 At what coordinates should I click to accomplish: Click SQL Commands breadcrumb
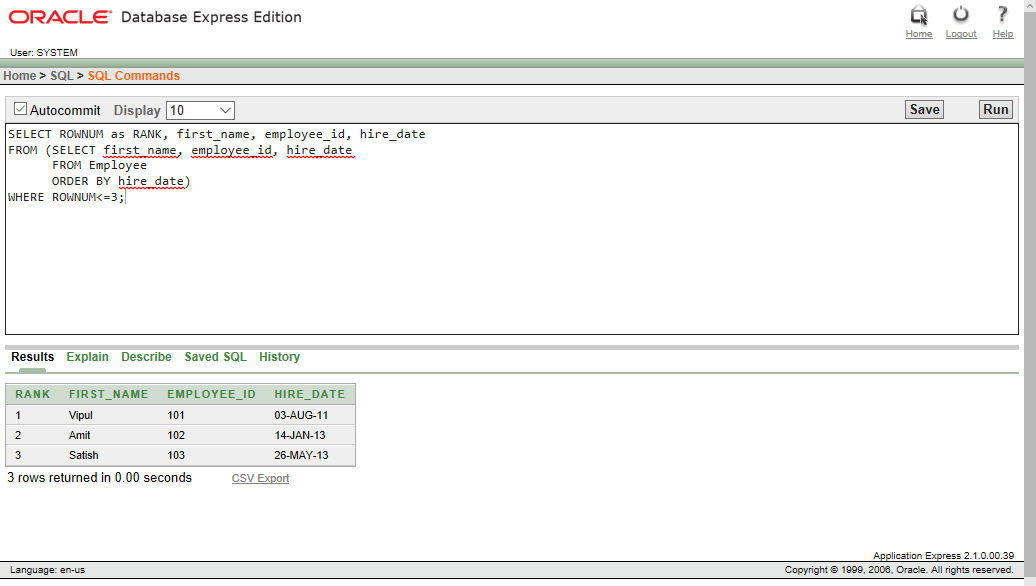coord(133,75)
